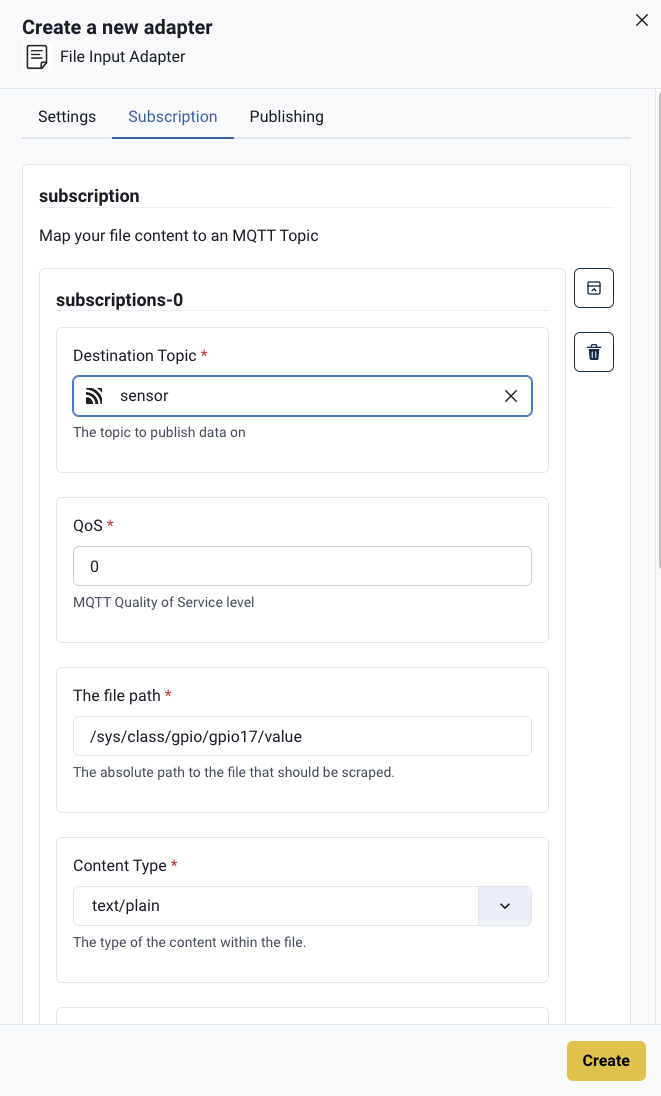Screen dimensions: 661x1096
Task: Click the Content Type label
Action: [120, 865]
